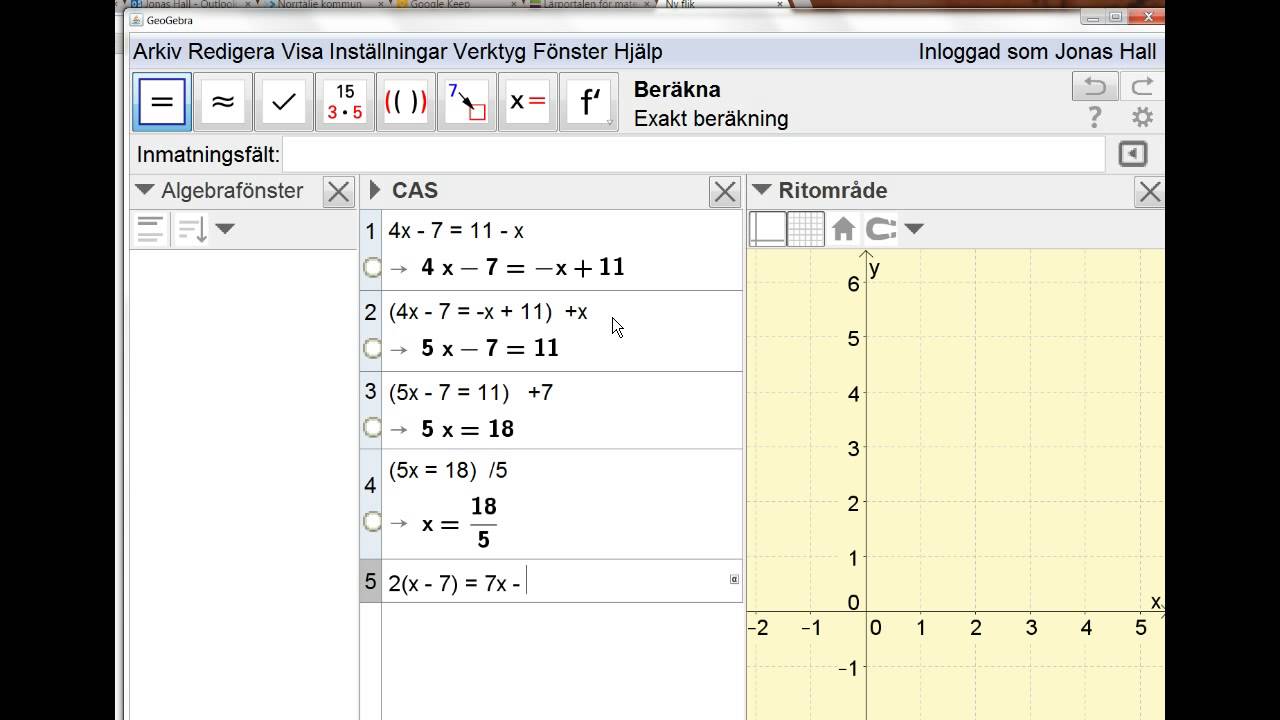
Task: Click the sort objects icon in Algebrafönster
Action: coord(191,229)
